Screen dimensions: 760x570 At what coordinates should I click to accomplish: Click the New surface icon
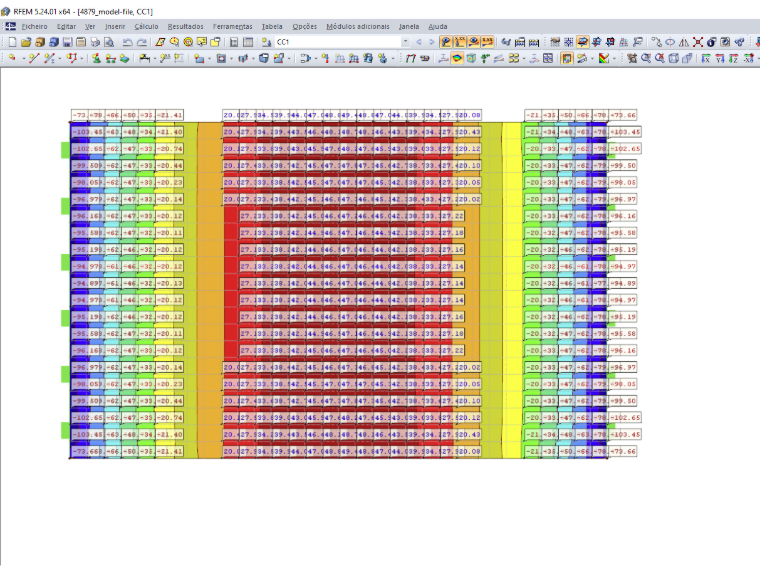pos(199,58)
